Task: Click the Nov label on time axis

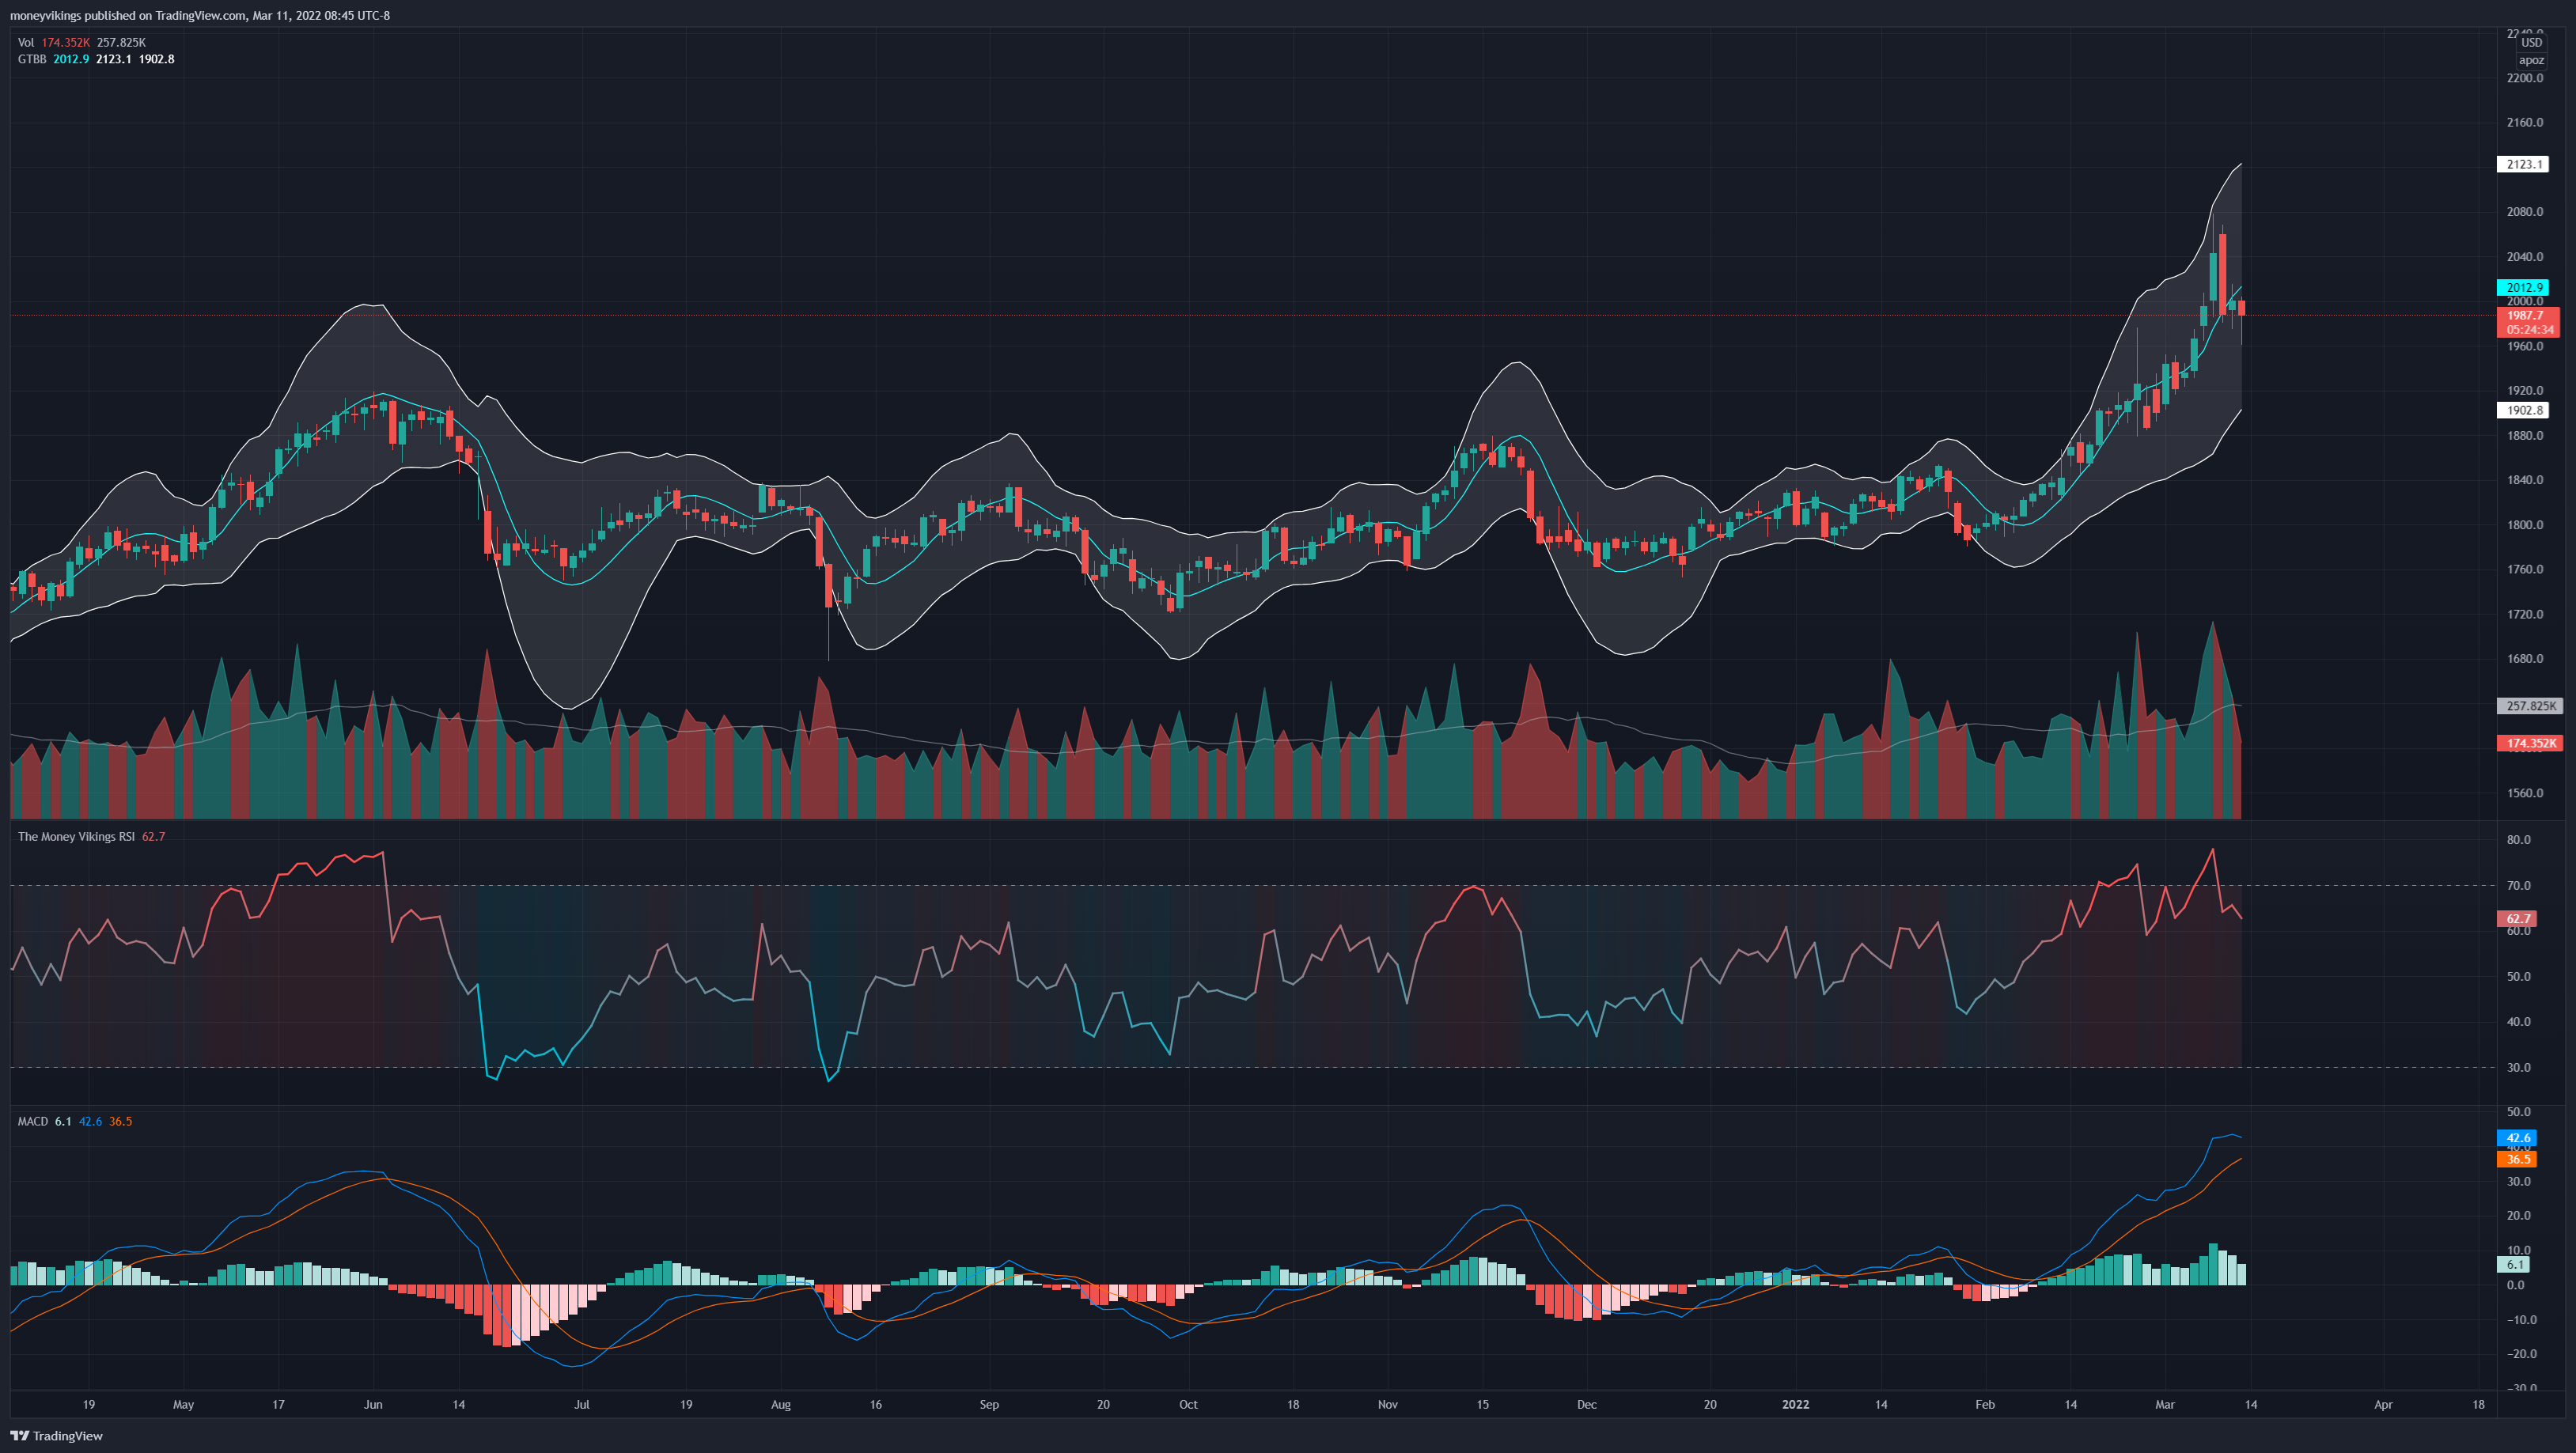Action: [1387, 1404]
